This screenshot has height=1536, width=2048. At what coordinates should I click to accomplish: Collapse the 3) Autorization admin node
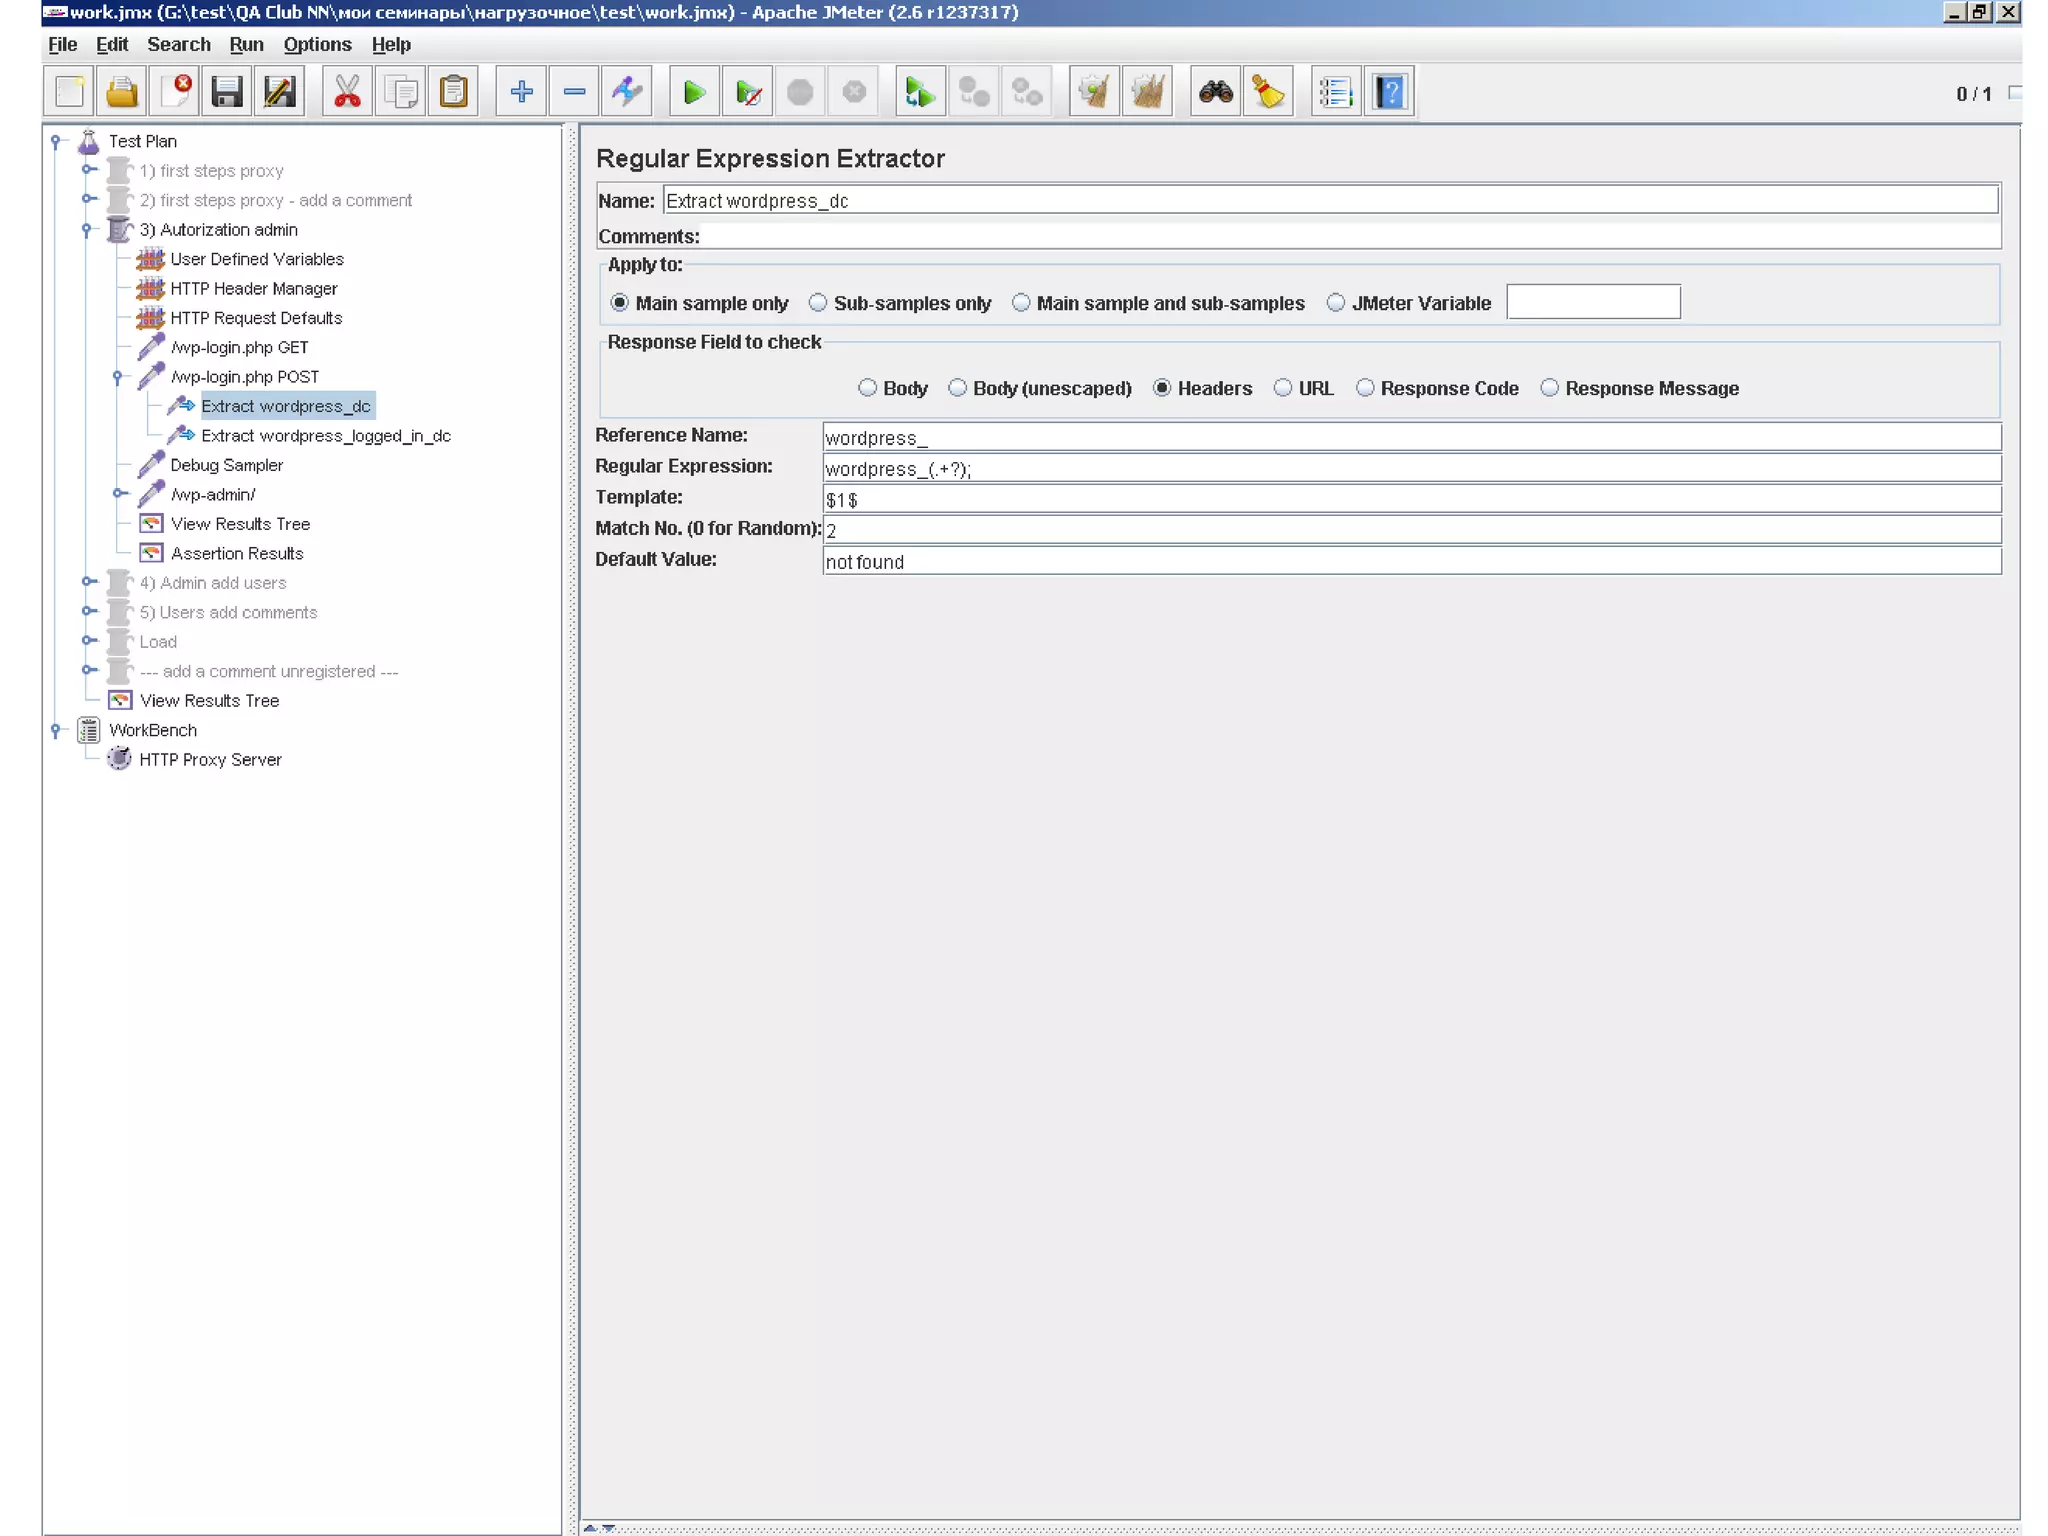pyautogui.click(x=87, y=230)
